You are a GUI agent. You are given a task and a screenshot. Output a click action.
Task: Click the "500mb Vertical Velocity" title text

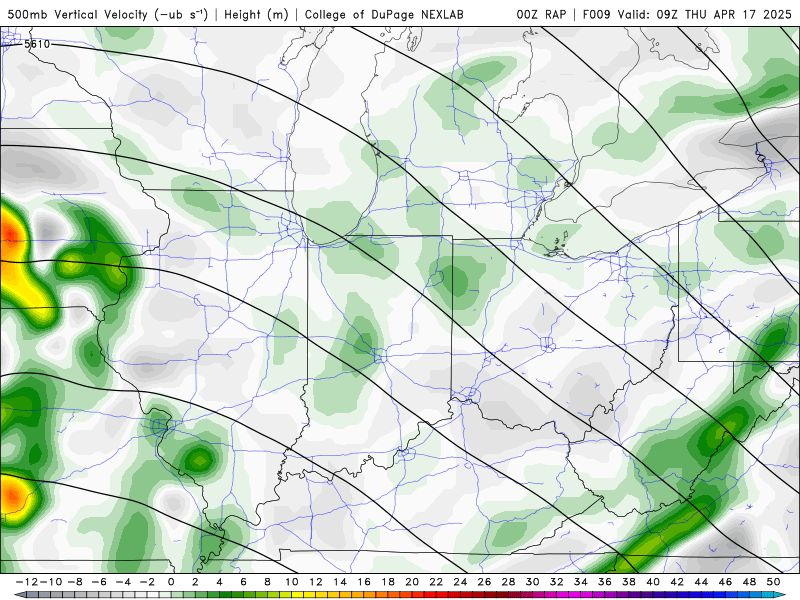(x=78, y=14)
